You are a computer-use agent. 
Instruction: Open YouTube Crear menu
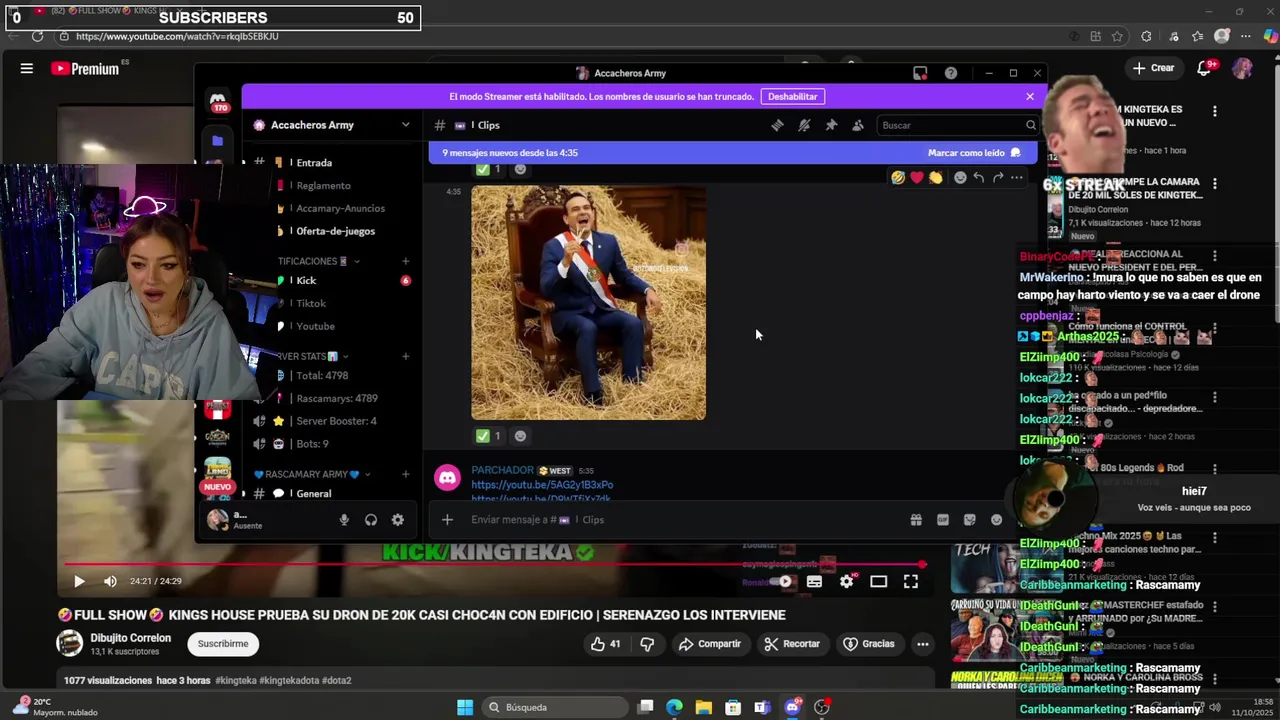pos(1153,68)
